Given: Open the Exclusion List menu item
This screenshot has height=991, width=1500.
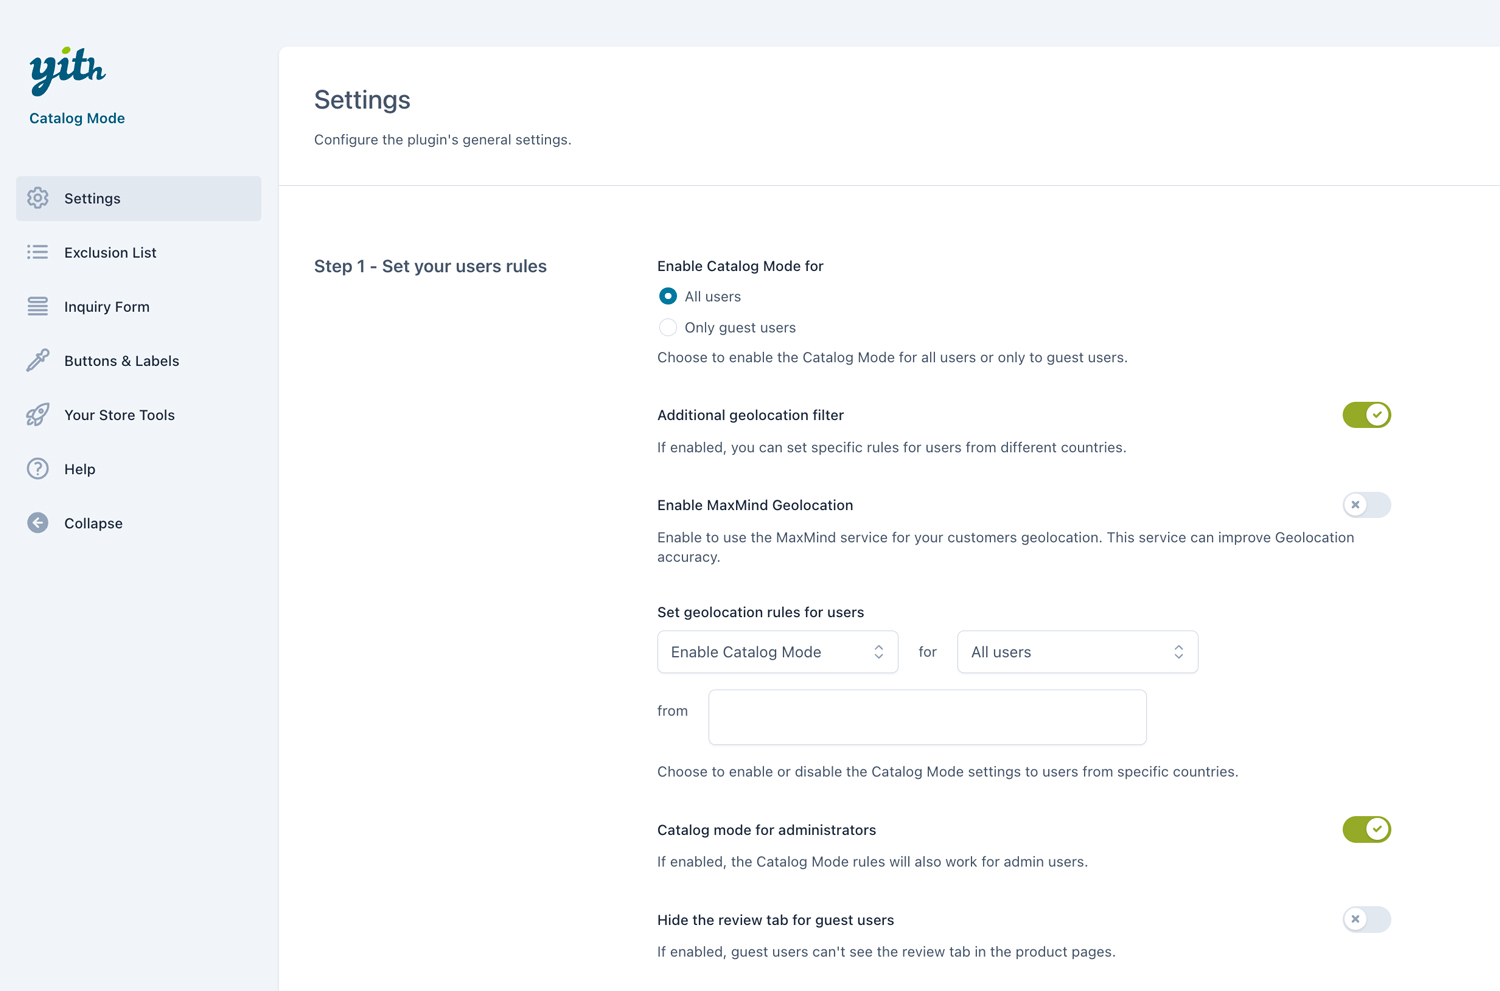Looking at the screenshot, I should coord(110,253).
